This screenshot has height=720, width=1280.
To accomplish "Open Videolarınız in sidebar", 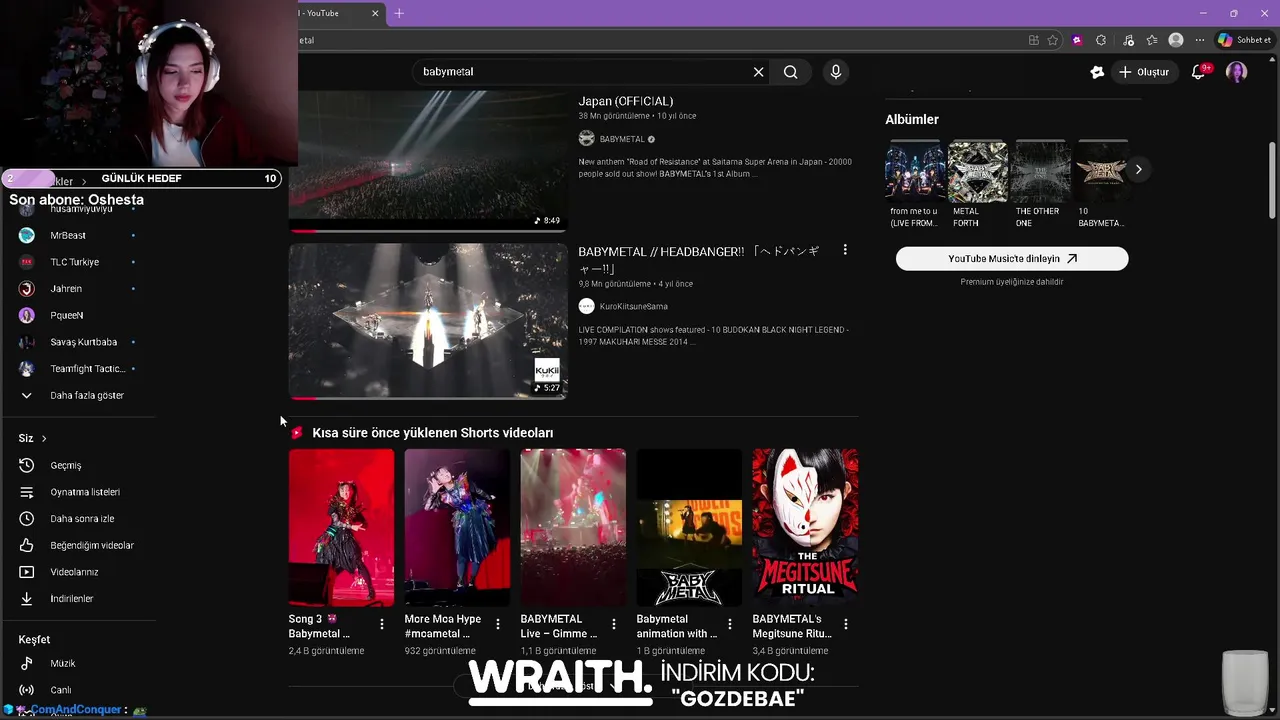I will (x=78, y=572).
